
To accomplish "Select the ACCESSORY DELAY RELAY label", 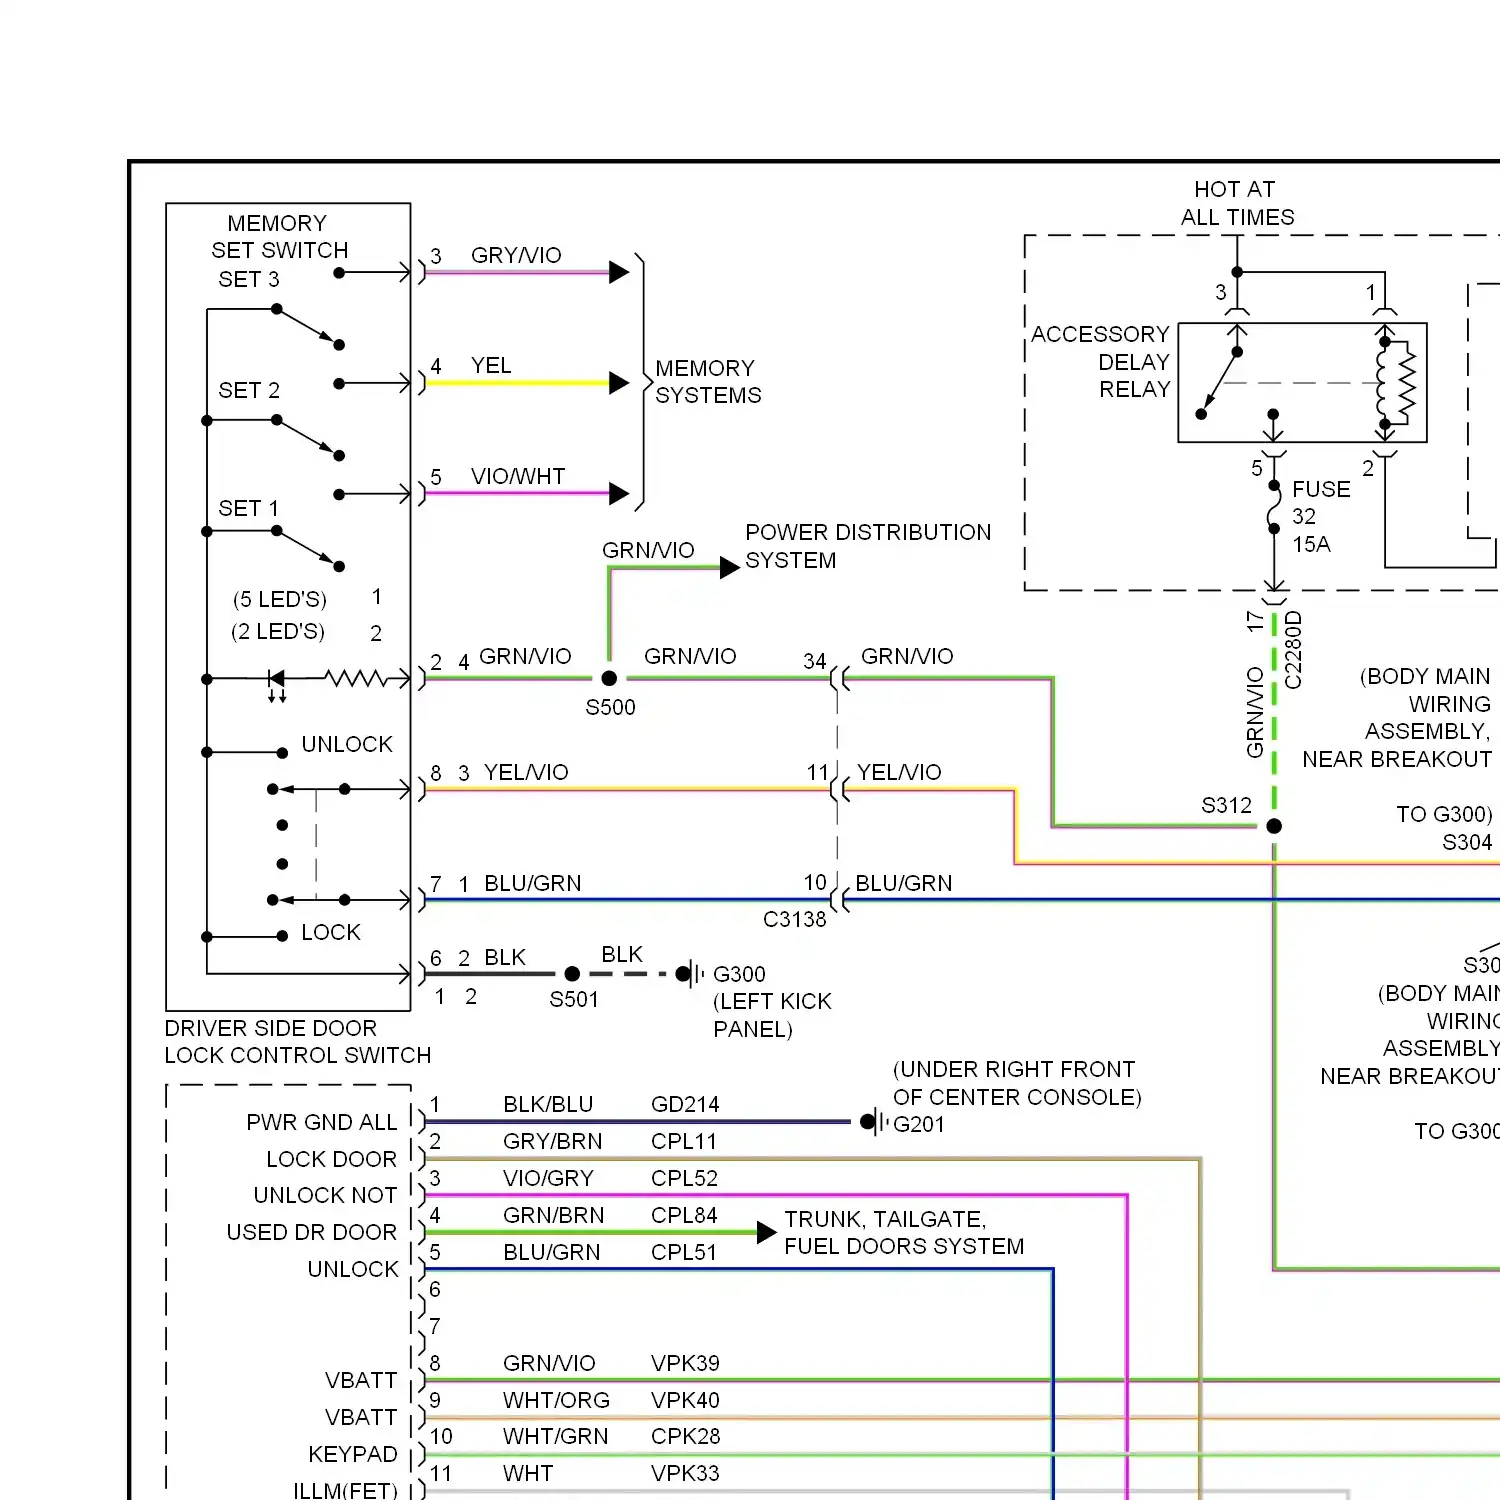I will pyautogui.click(x=1100, y=361).
